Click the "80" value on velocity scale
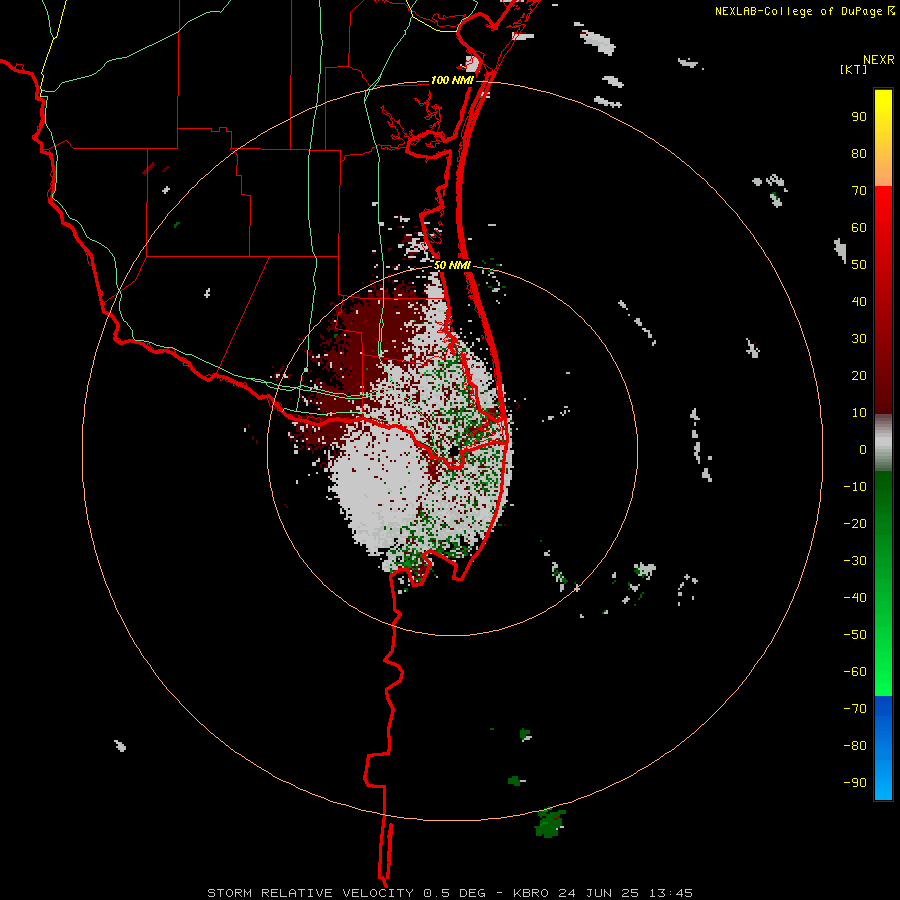Image resolution: width=900 pixels, height=900 pixels. point(859,153)
